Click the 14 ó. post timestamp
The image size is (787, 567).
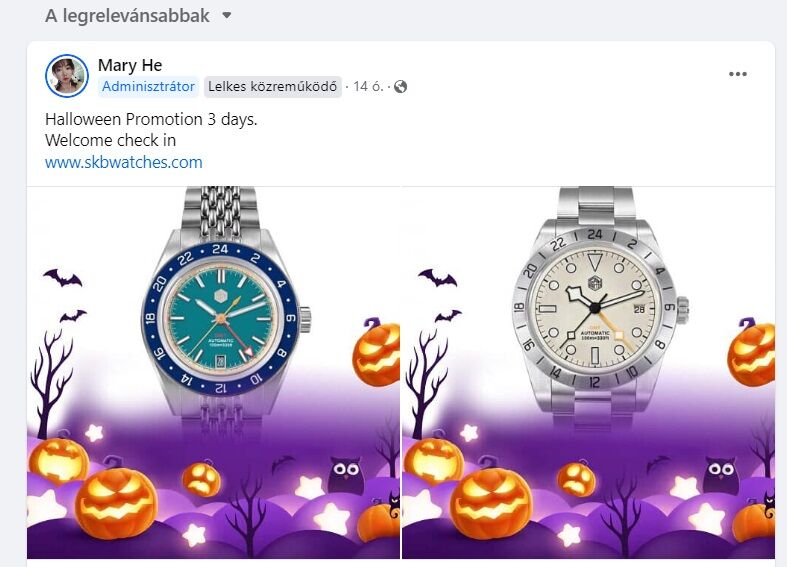368,86
